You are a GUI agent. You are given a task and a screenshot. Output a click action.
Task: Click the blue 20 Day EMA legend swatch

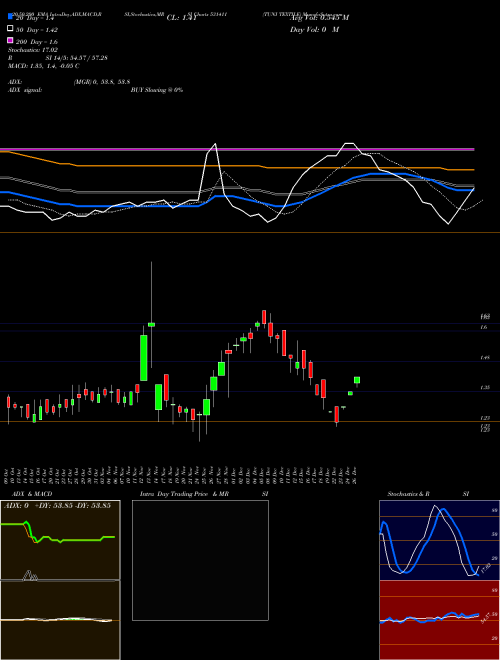[10, 16]
